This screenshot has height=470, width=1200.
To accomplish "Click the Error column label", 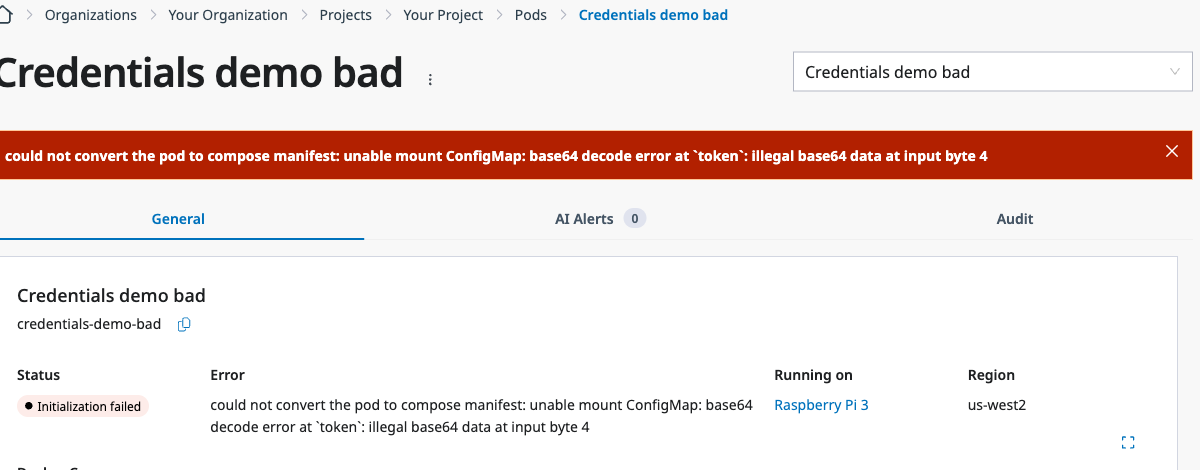I will (227, 375).
